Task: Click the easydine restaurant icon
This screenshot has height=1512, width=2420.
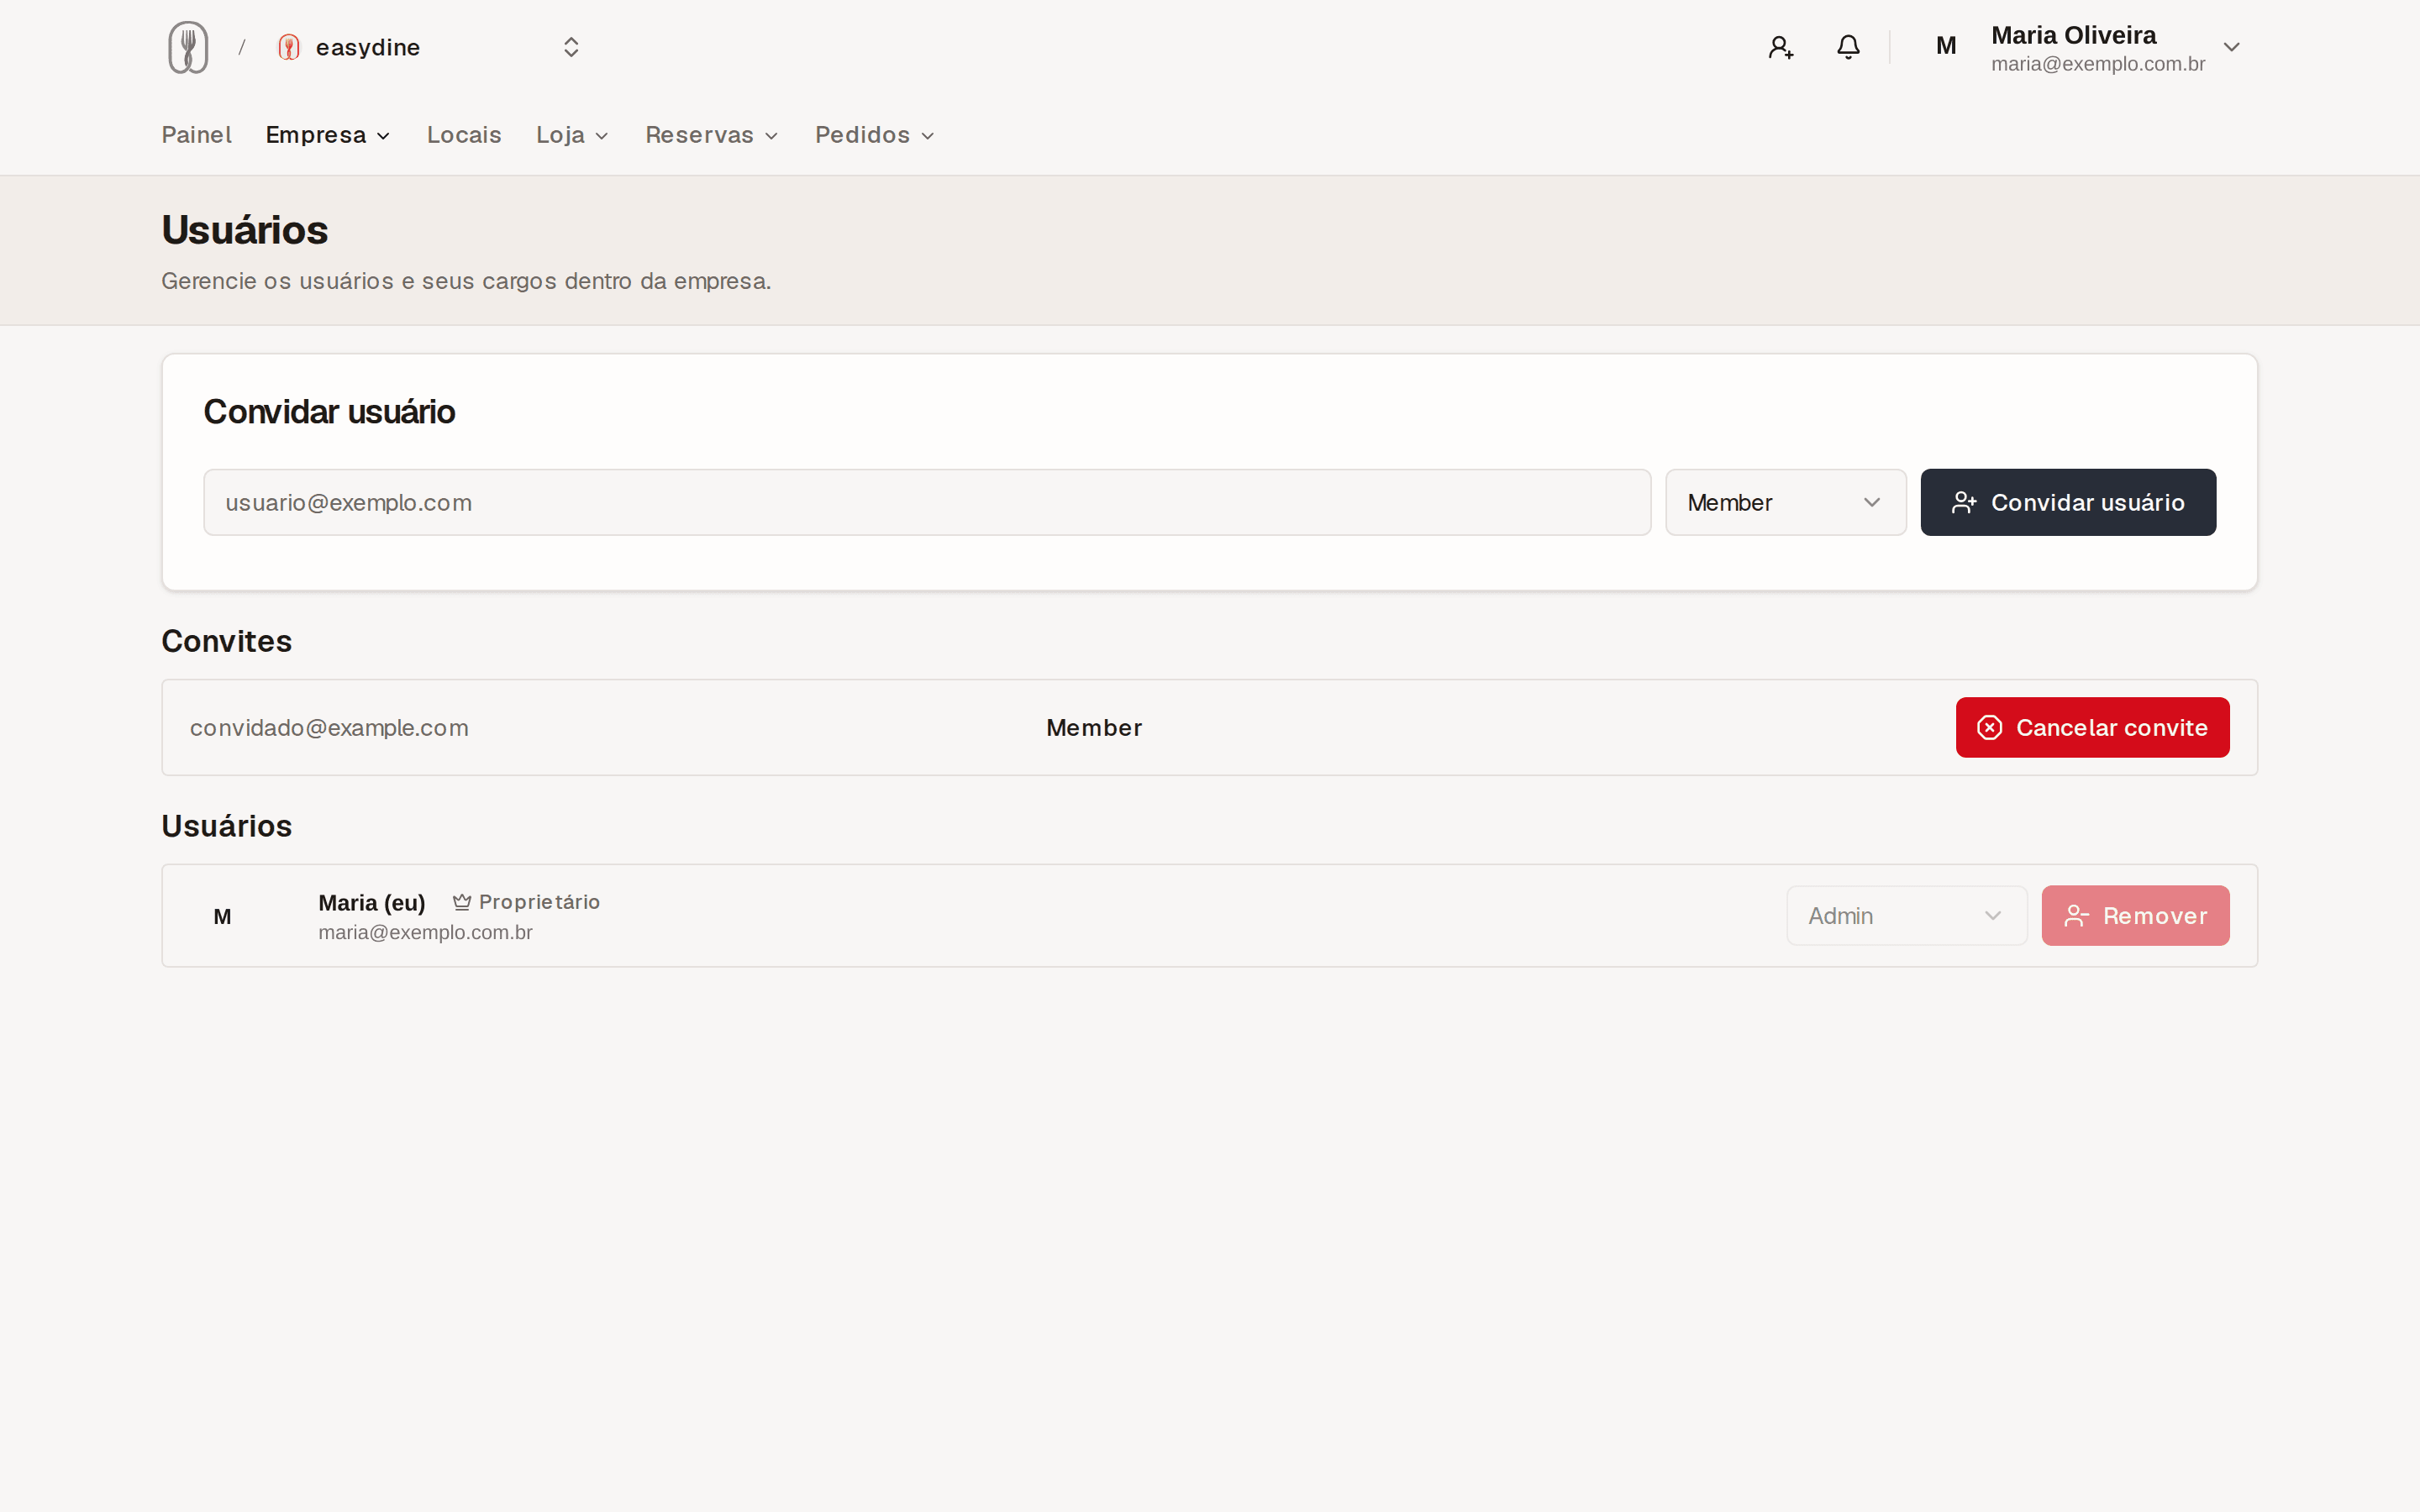Action: 289,47
